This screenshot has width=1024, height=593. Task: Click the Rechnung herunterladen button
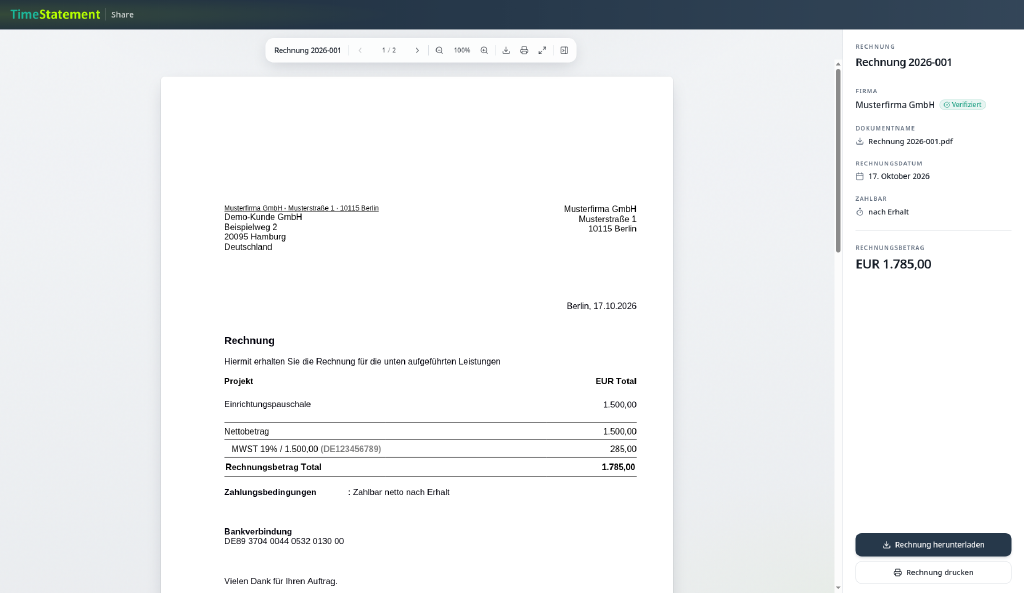pos(933,545)
